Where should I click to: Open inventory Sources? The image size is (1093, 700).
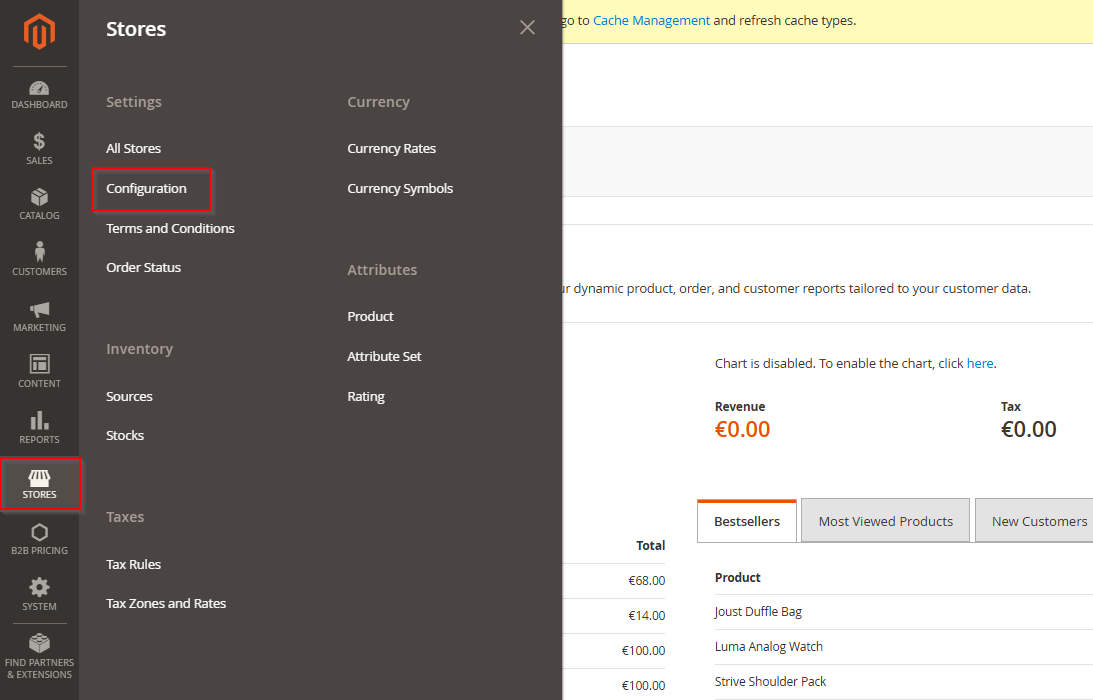coord(129,396)
